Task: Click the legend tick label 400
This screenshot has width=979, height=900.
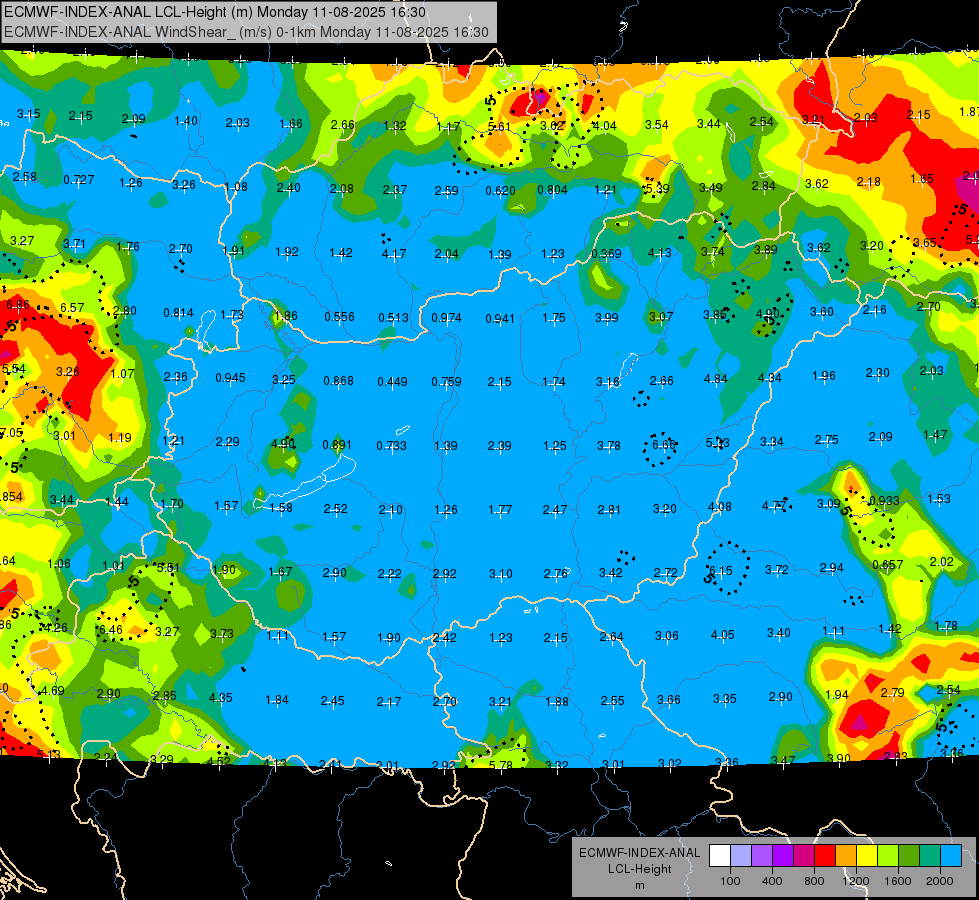Action: [x=772, y=881]
